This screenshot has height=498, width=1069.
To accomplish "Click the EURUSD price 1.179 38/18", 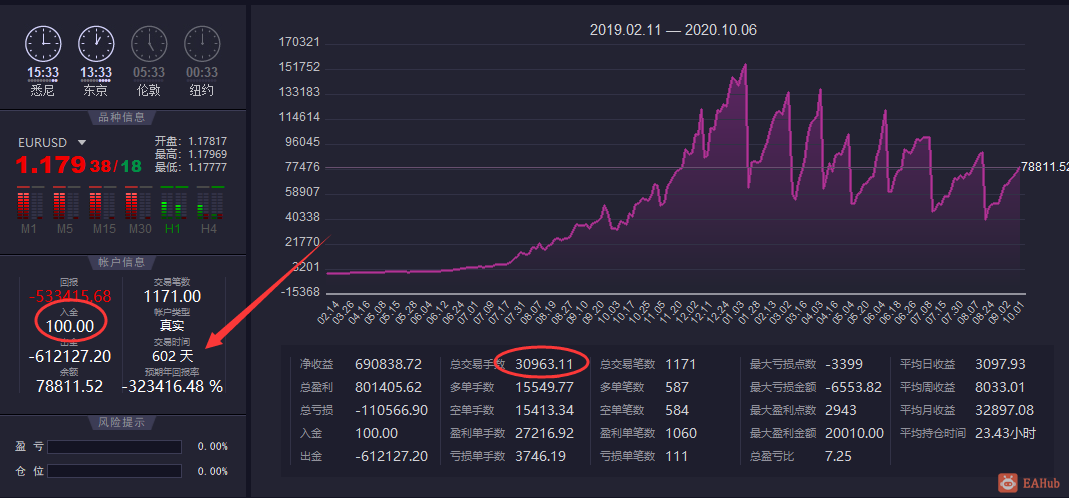I will tap(78, 164).
